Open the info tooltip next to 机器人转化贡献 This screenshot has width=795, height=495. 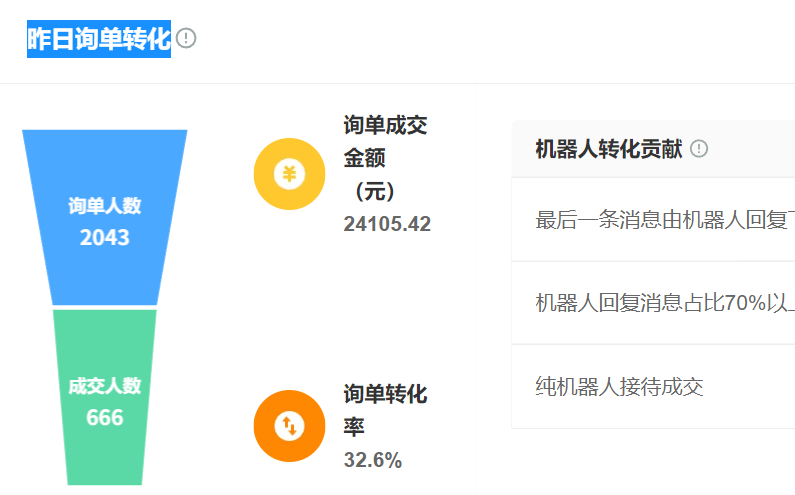699,149
